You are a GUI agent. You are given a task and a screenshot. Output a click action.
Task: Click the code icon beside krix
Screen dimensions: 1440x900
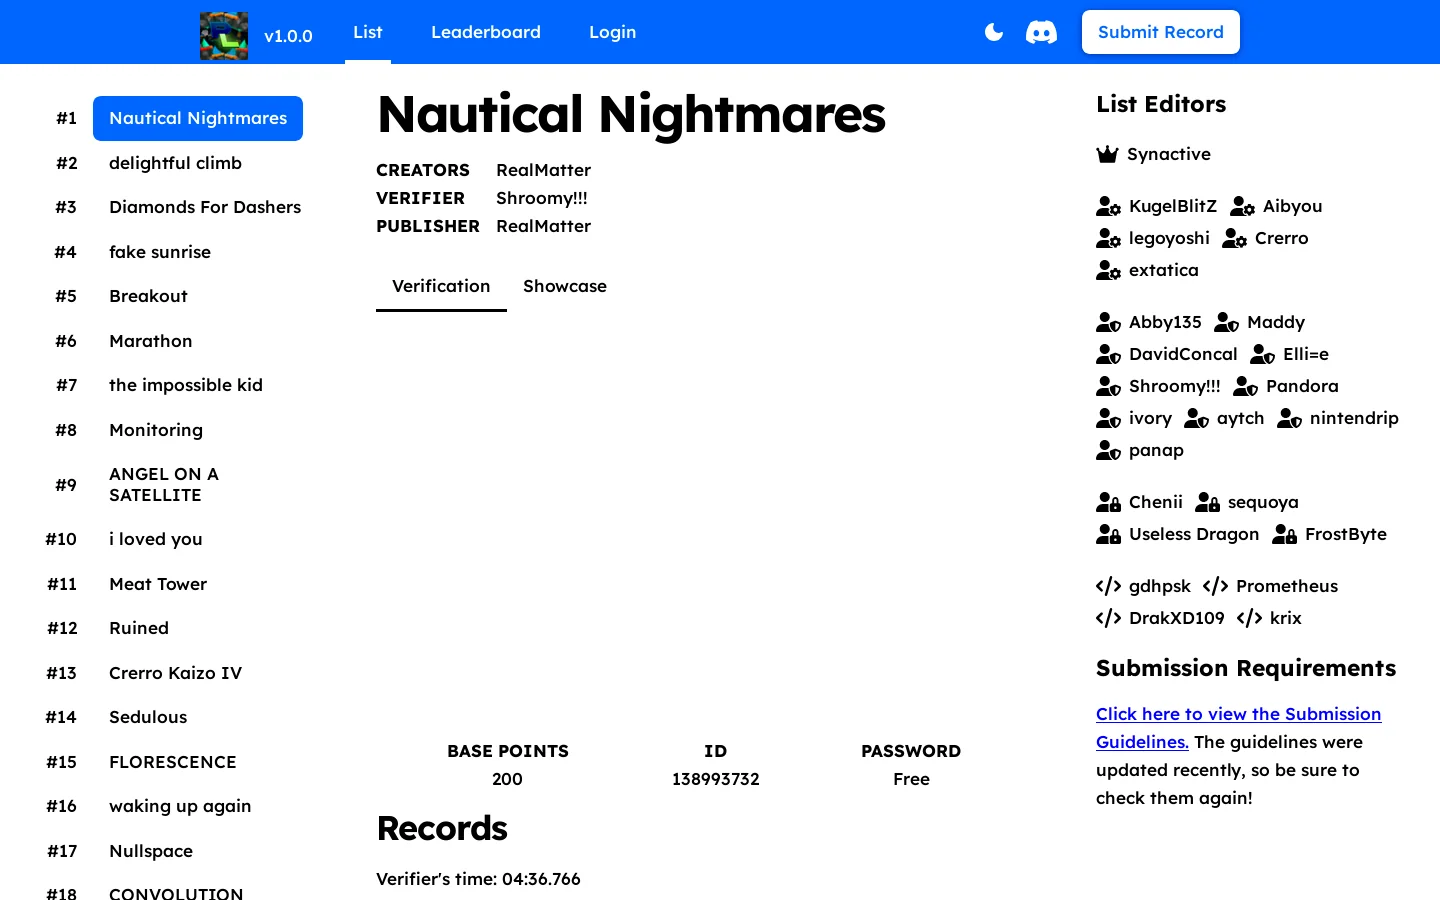(1249, 618)
